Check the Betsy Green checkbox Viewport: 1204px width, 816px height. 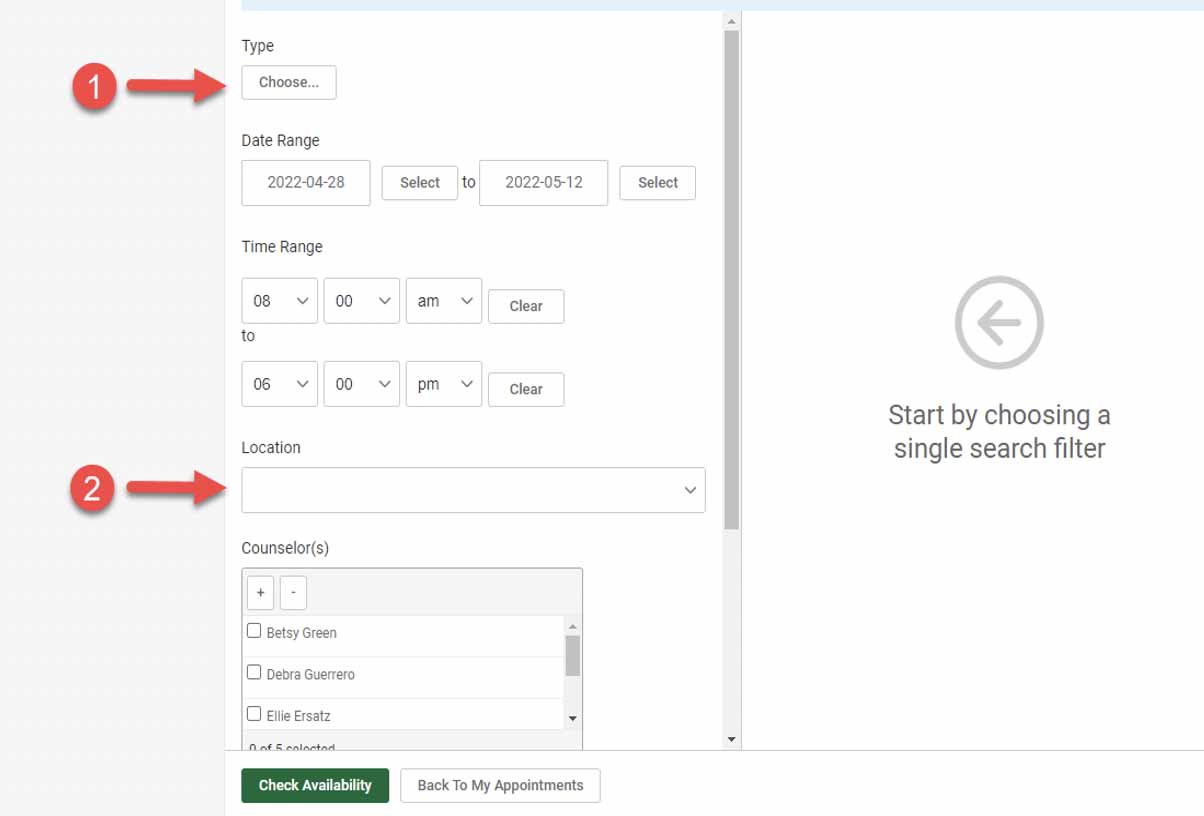pyautogui.click(x=254, y=631)
